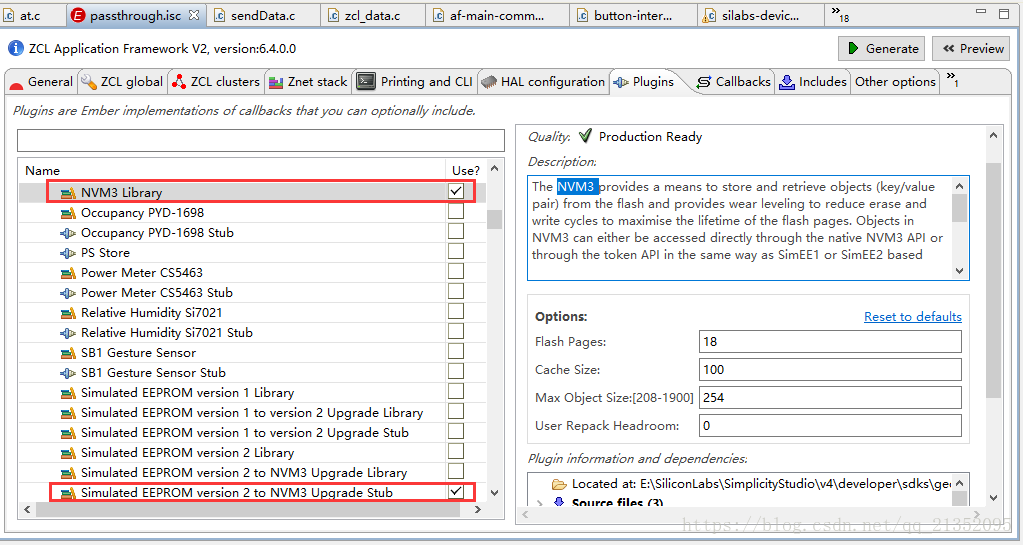Click the Reset to defaults link
Screen dimensions: 1023x545
click(x=913, y=317)
